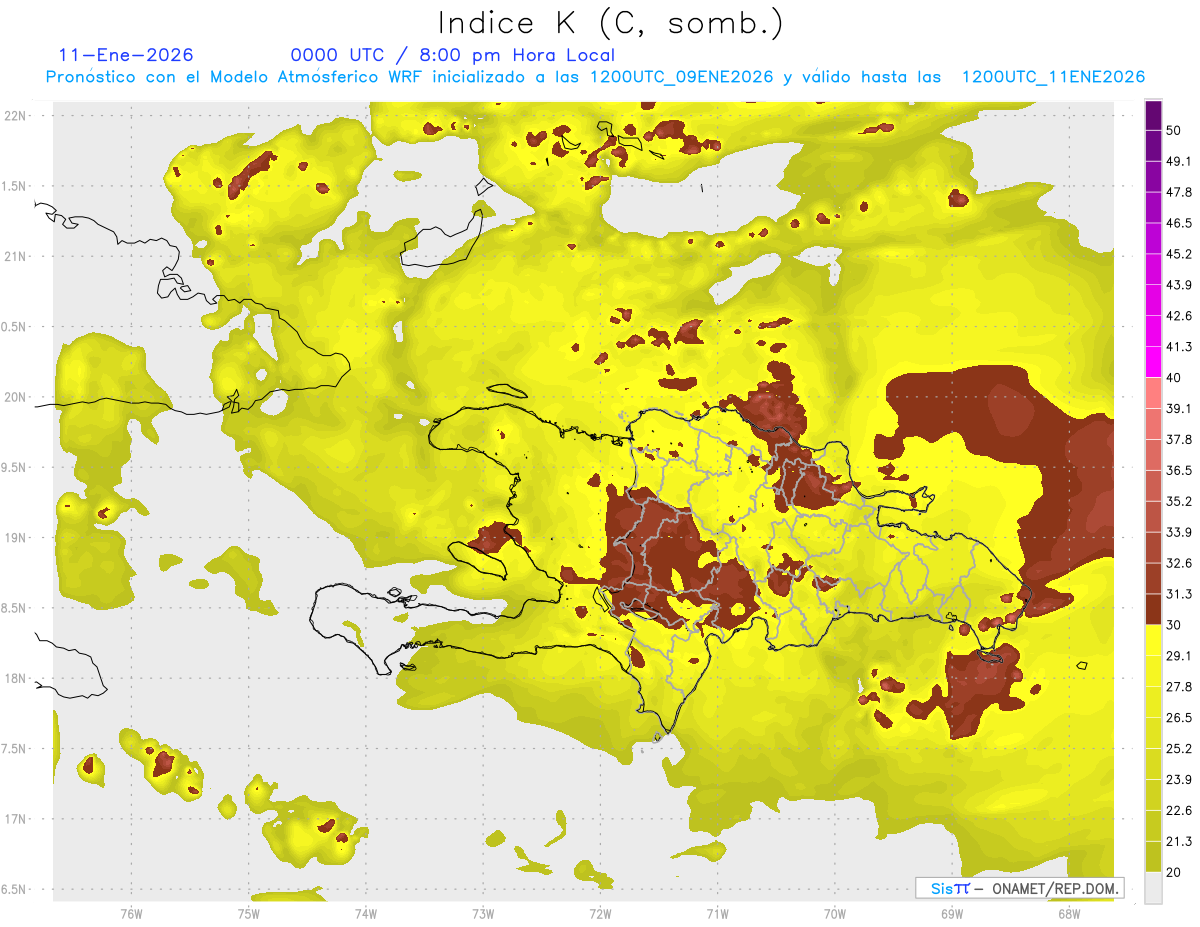Click the '19N' latitude axis label
Screen dimensions: 1200x927
click(14, 538)
